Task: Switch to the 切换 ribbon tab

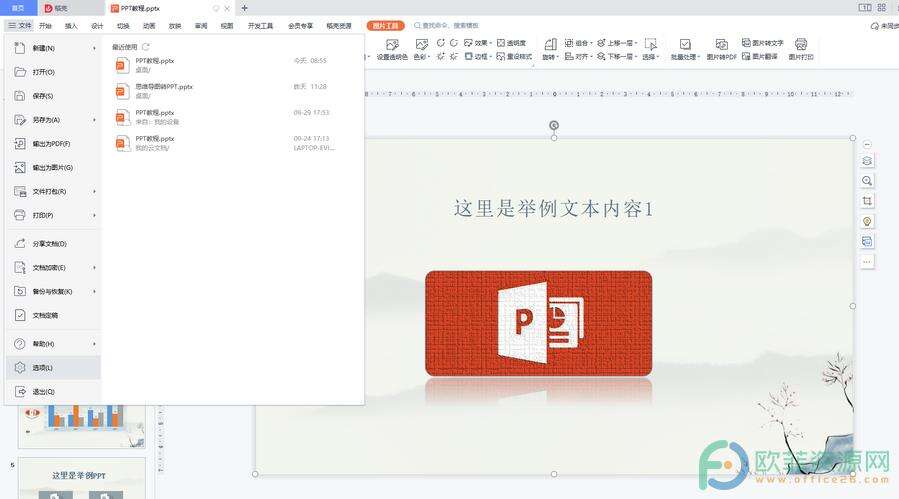Action: click(123, 26)
